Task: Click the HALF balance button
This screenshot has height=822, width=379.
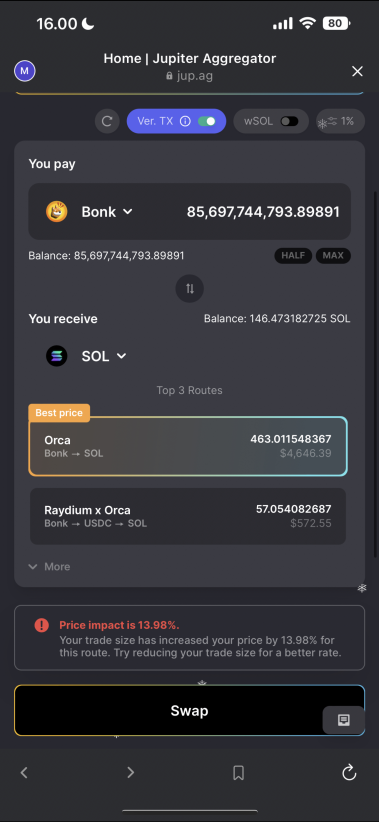Action: (293, 256)
